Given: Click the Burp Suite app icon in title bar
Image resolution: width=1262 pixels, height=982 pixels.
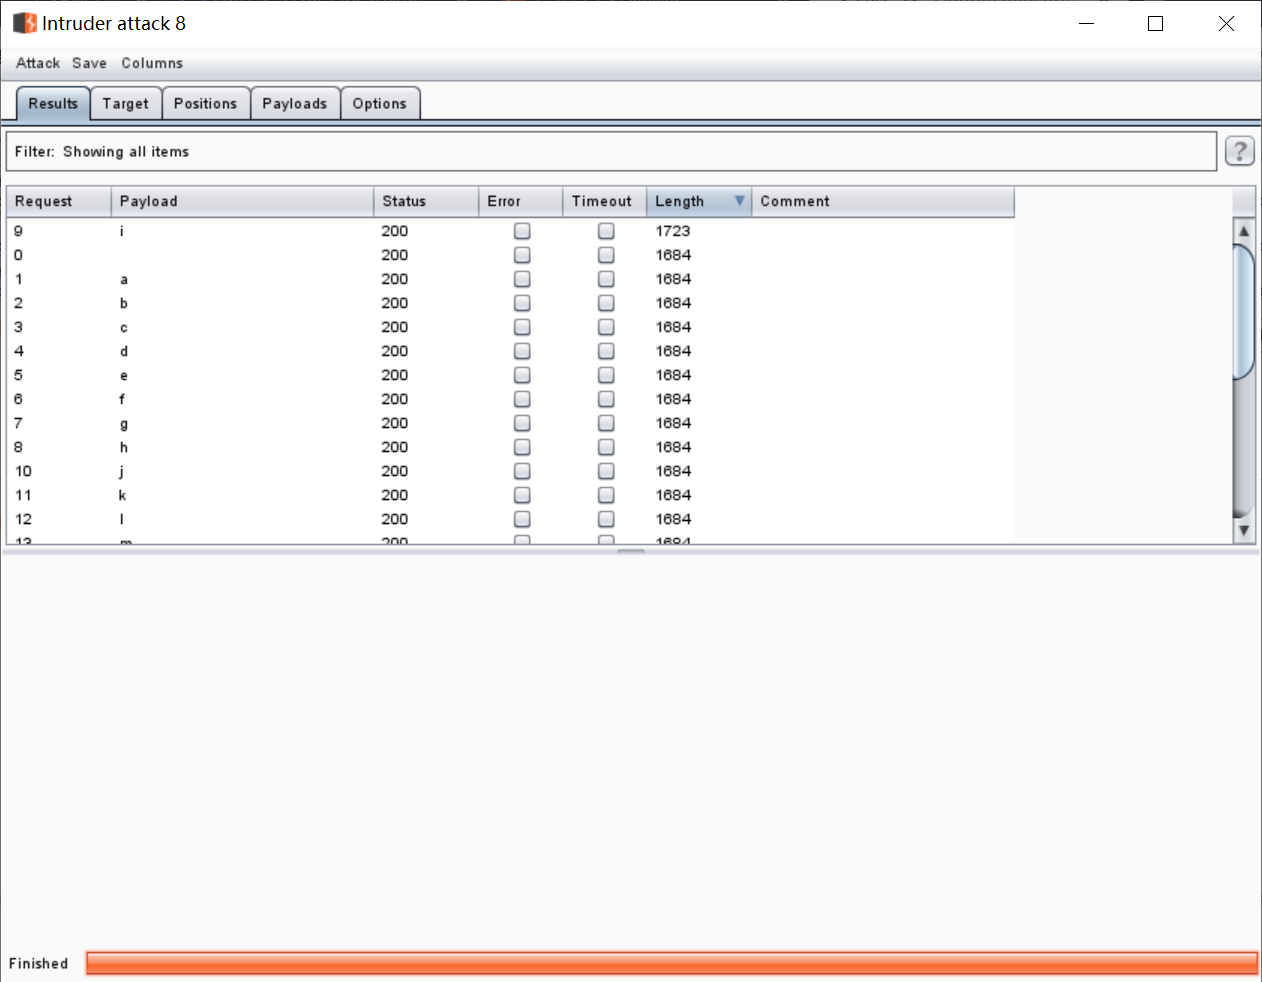Looking at the screenshot, I should 25,23.
